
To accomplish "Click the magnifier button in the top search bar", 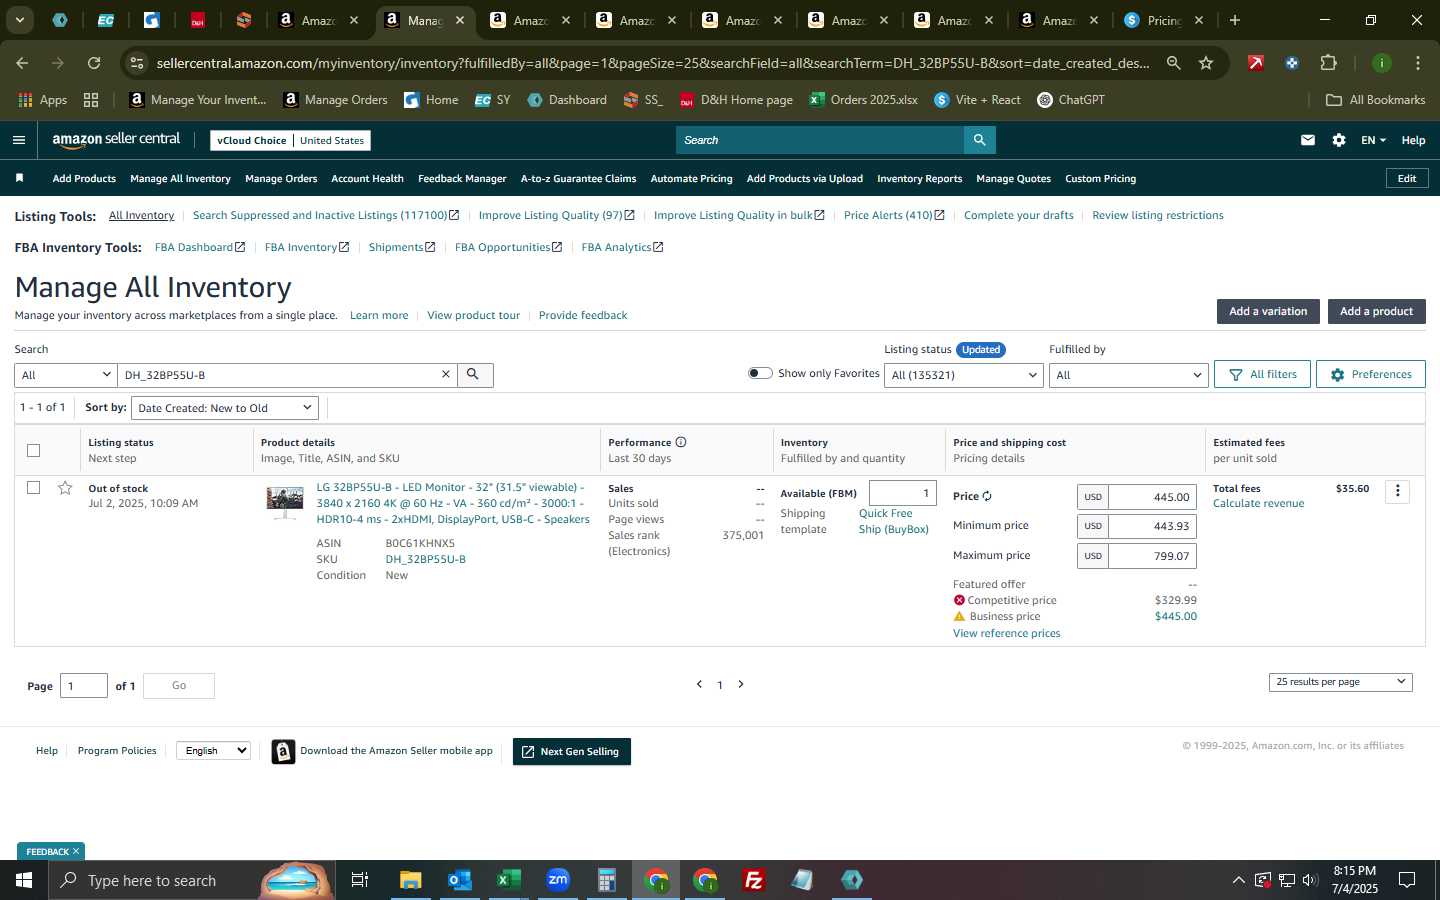I will [x=980, y=140].
